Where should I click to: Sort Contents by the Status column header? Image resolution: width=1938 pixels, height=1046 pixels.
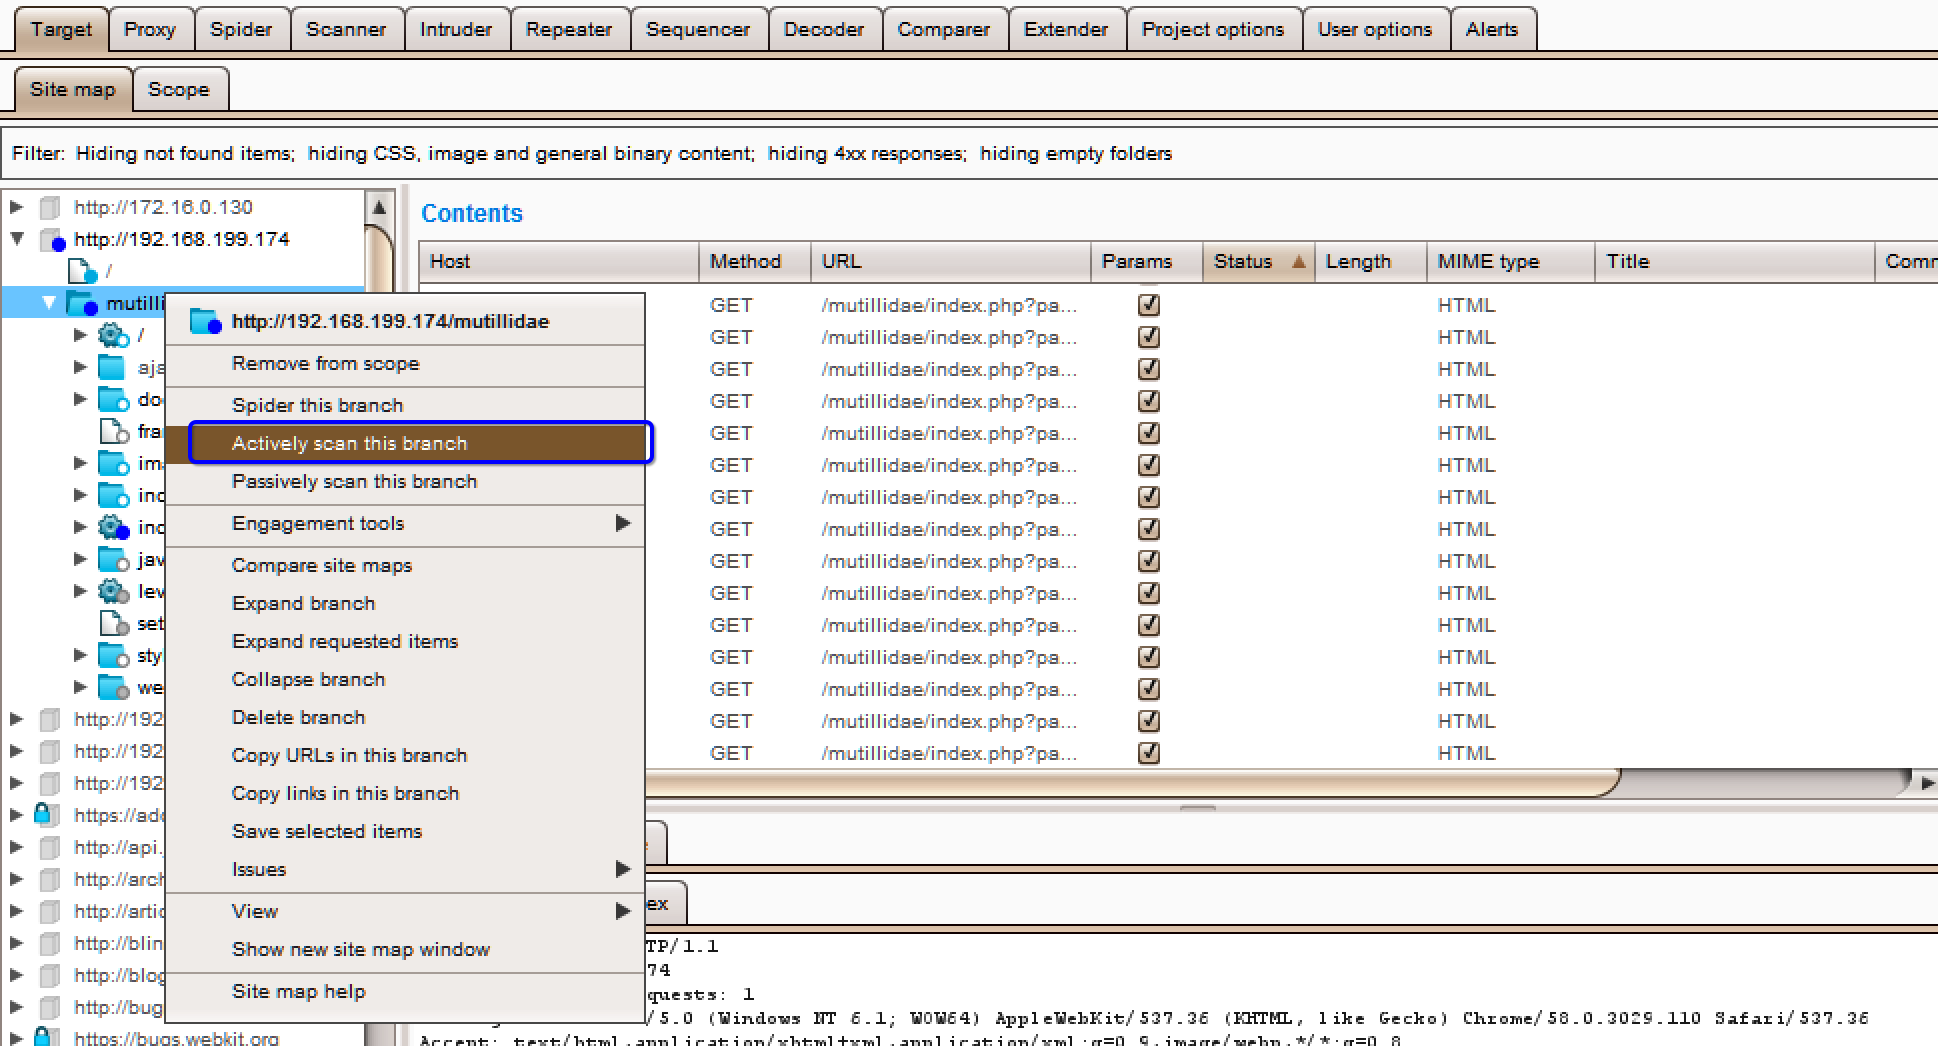coord(1258,262)
